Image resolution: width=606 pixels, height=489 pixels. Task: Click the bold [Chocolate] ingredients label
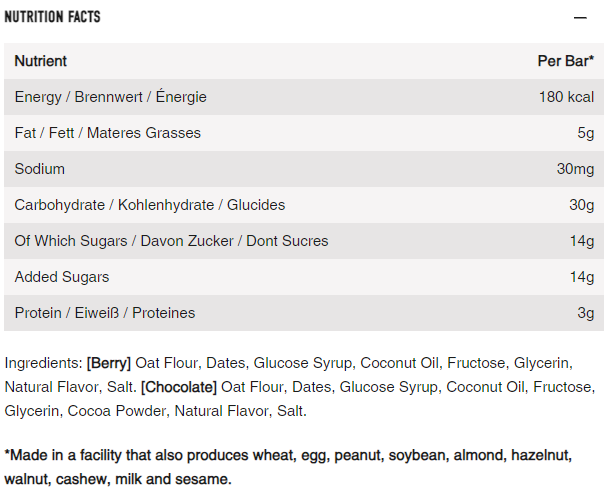(x=179, y=387)
